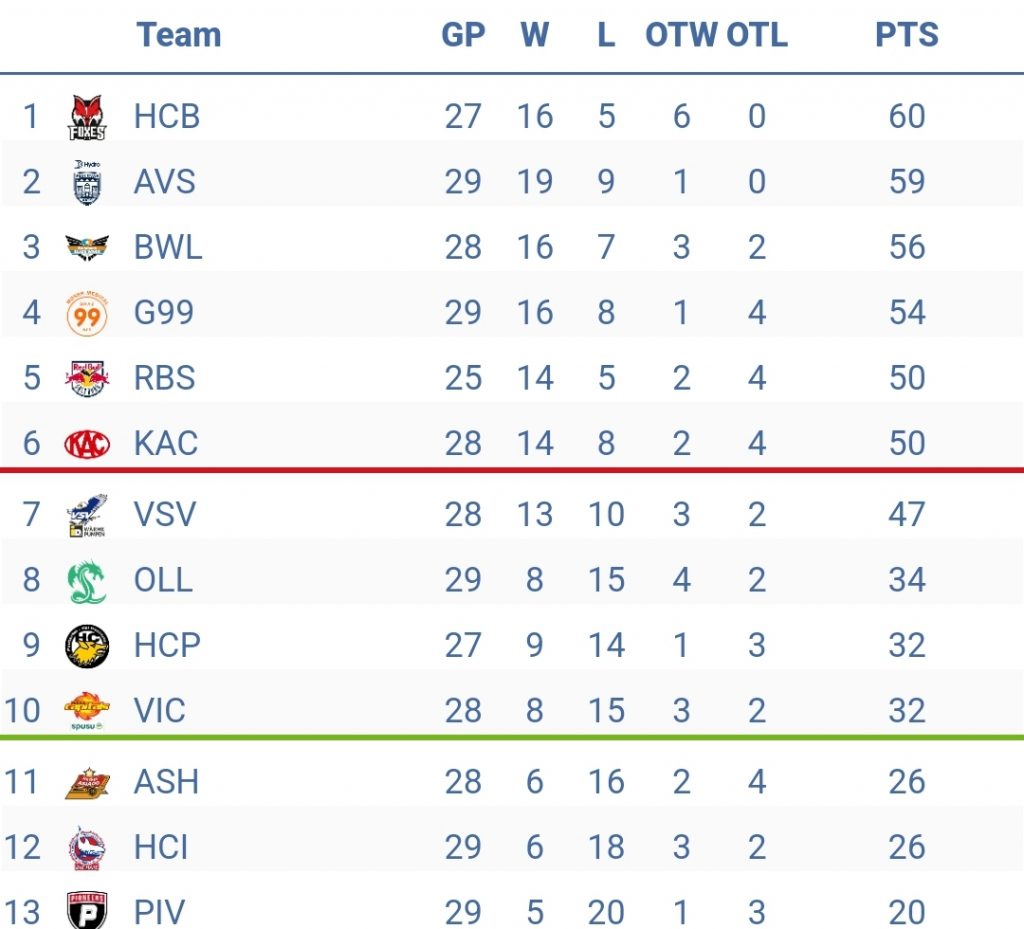Click the OTW column header
This screenshot has width=1024, height=929.
[x=680, y=35]
